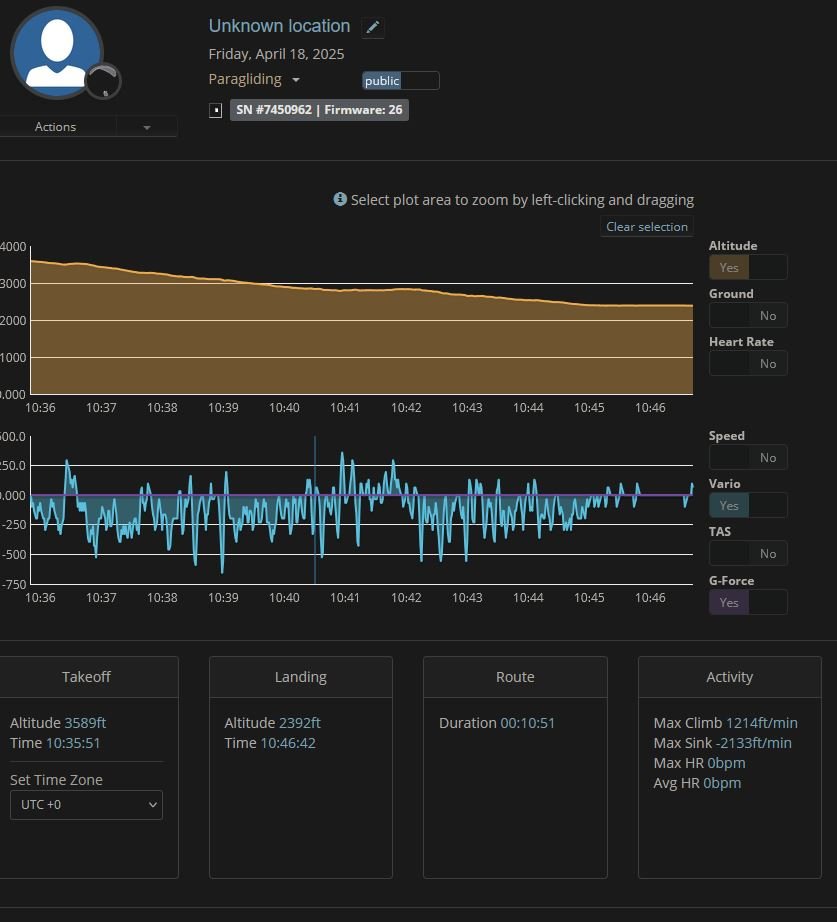This screenshot has height=922, width=837.
Task: Click the landing time 10:46:42
Action: tap(288, 743)
